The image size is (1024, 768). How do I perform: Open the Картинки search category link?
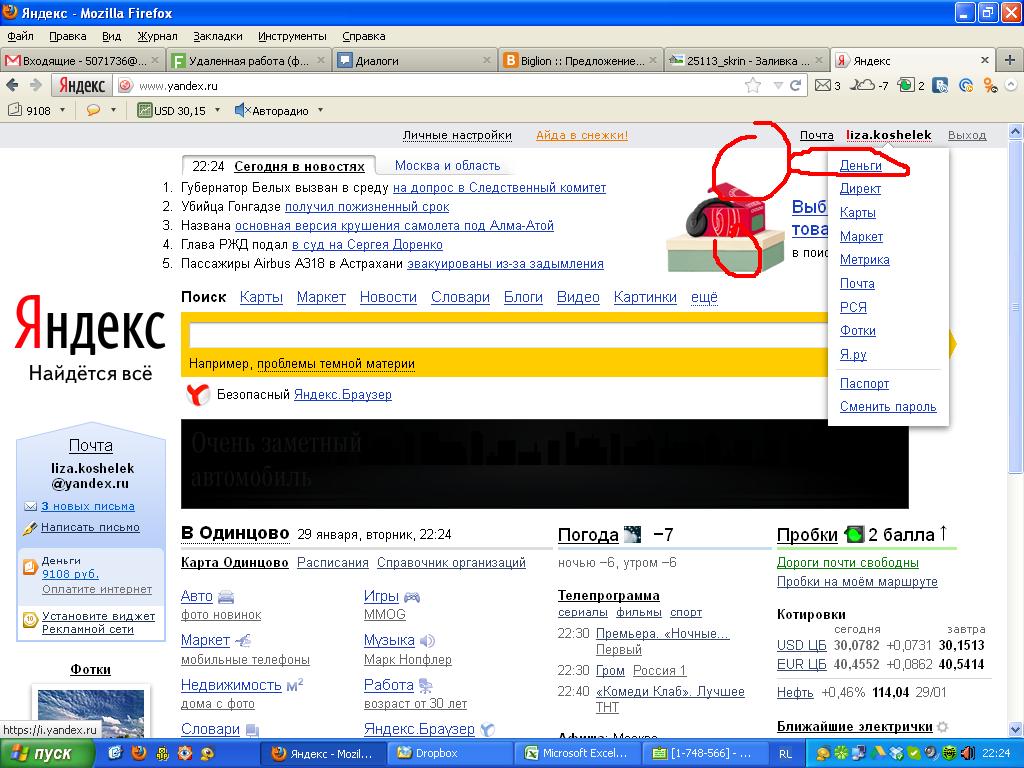coord(645,297)
